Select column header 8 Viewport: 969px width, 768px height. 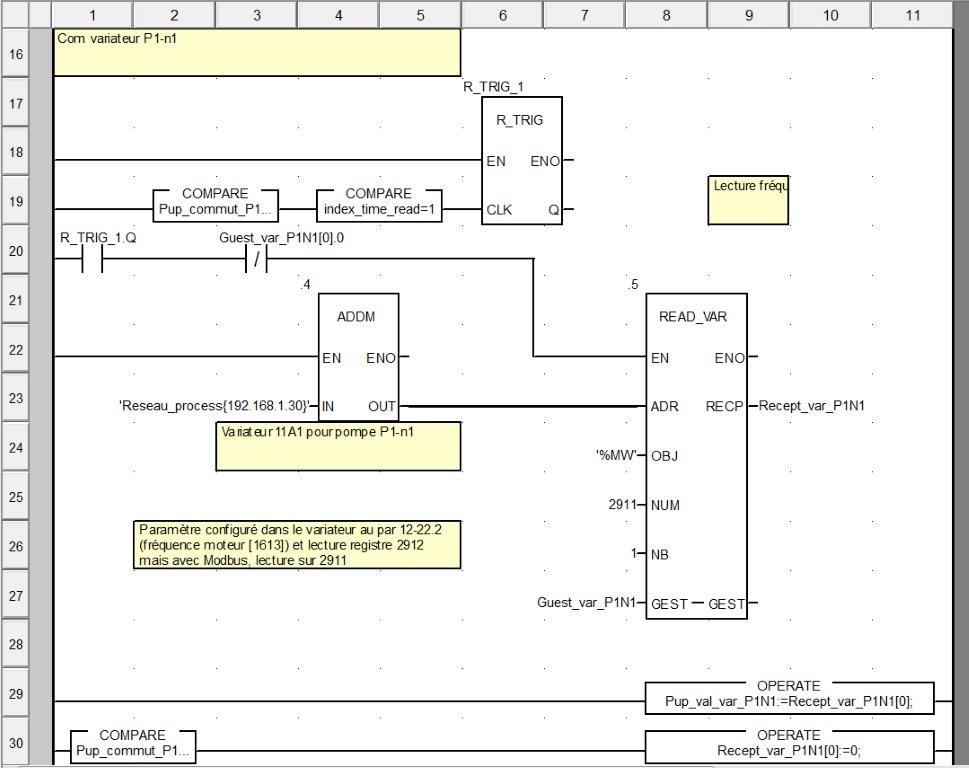(666, 15)
